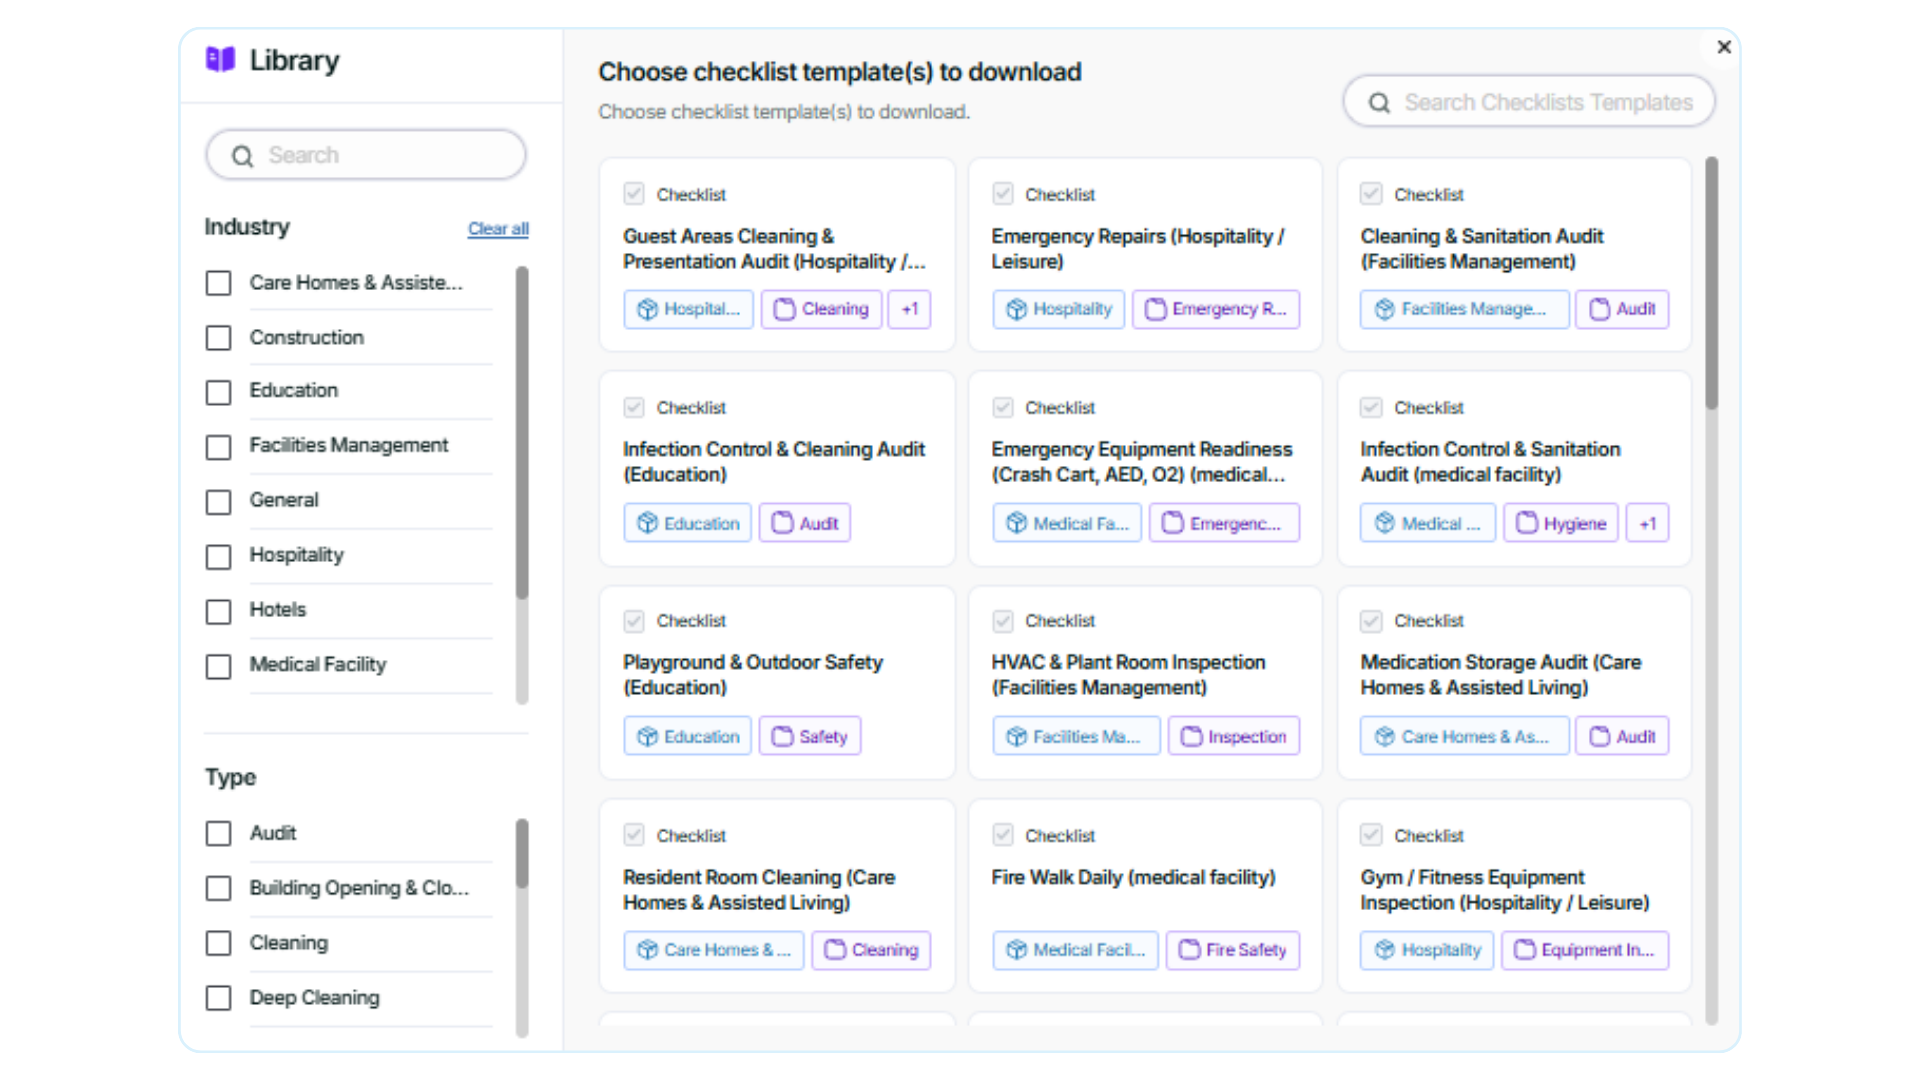Click the +1 tag on Guest Areas Cleaning card
This screenshot has width=1920, height=1080.
tap(910, 310)
